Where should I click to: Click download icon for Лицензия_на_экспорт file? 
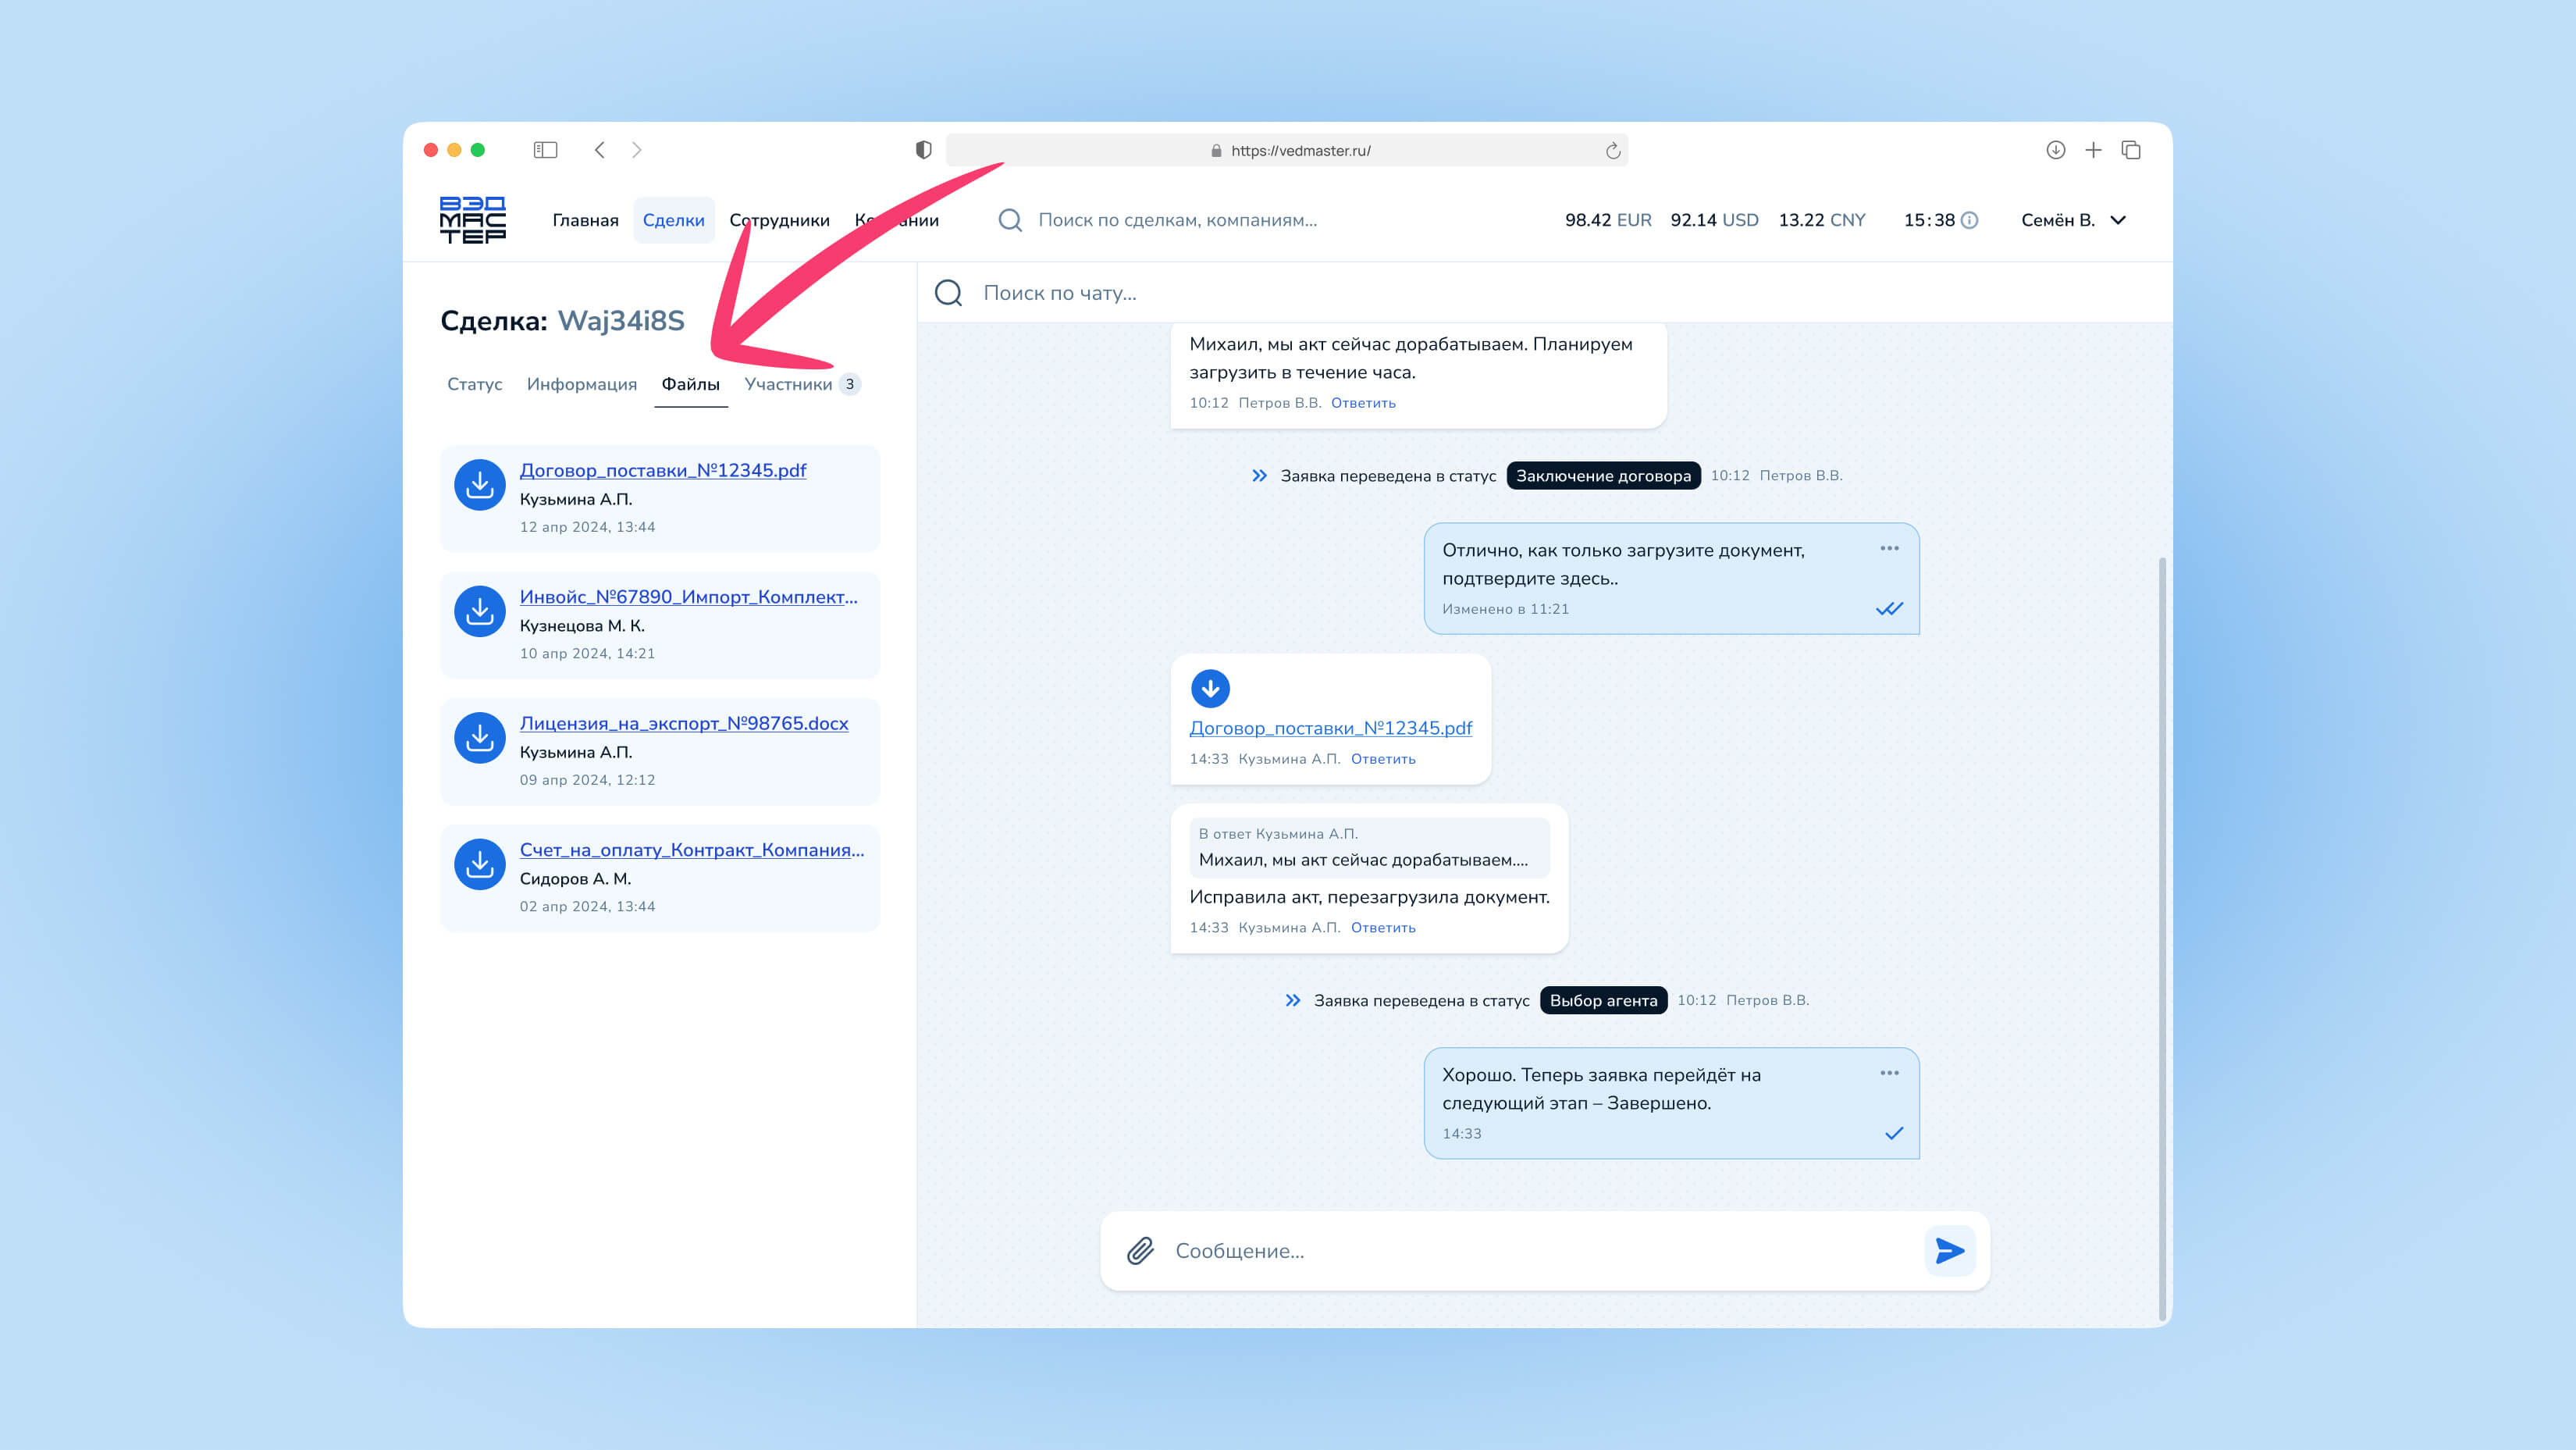480,738
